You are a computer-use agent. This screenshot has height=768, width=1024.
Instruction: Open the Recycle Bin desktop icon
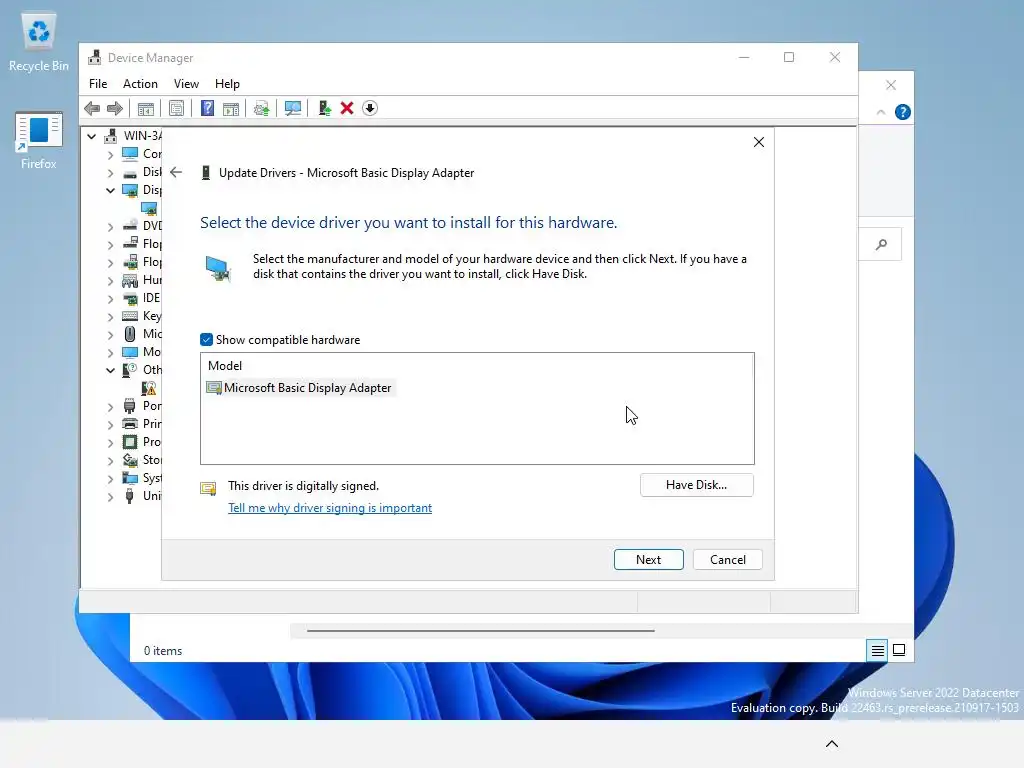[x=39, y=42]
